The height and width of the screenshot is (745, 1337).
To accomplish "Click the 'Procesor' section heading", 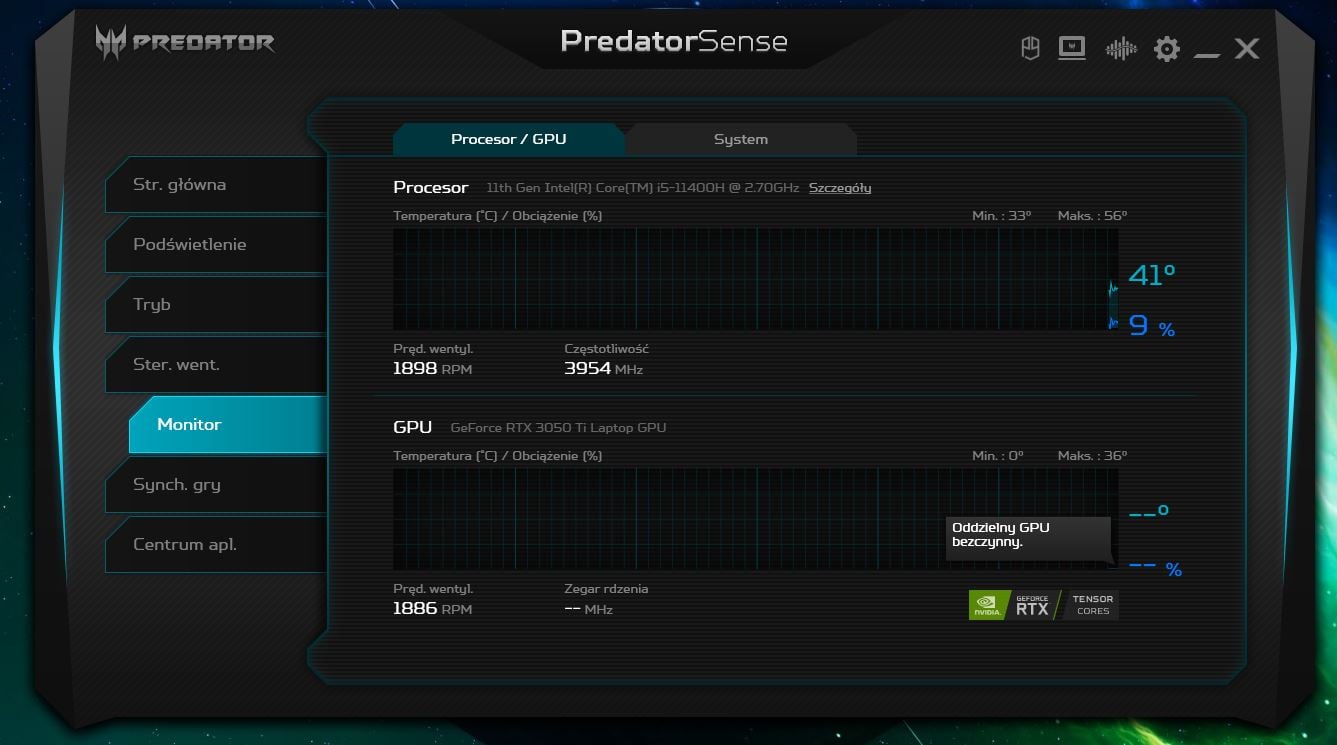I will pos(430,187).
